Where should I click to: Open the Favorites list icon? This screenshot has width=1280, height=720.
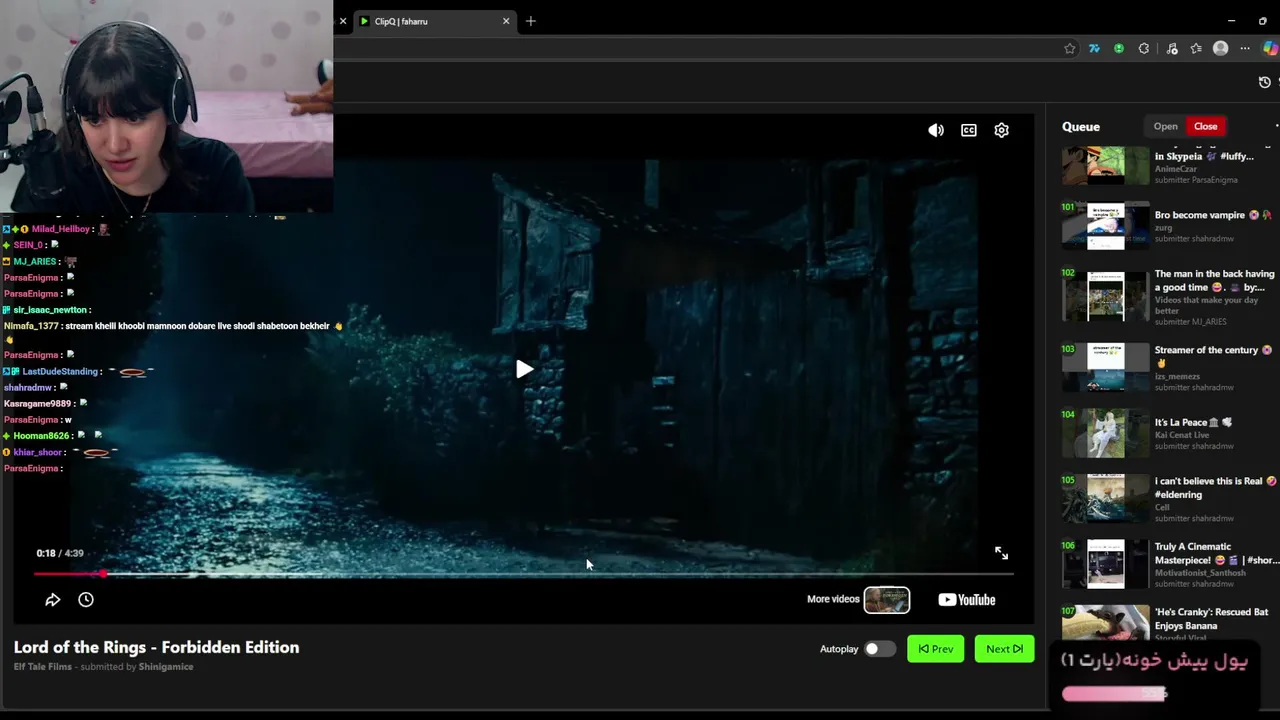1196,48
